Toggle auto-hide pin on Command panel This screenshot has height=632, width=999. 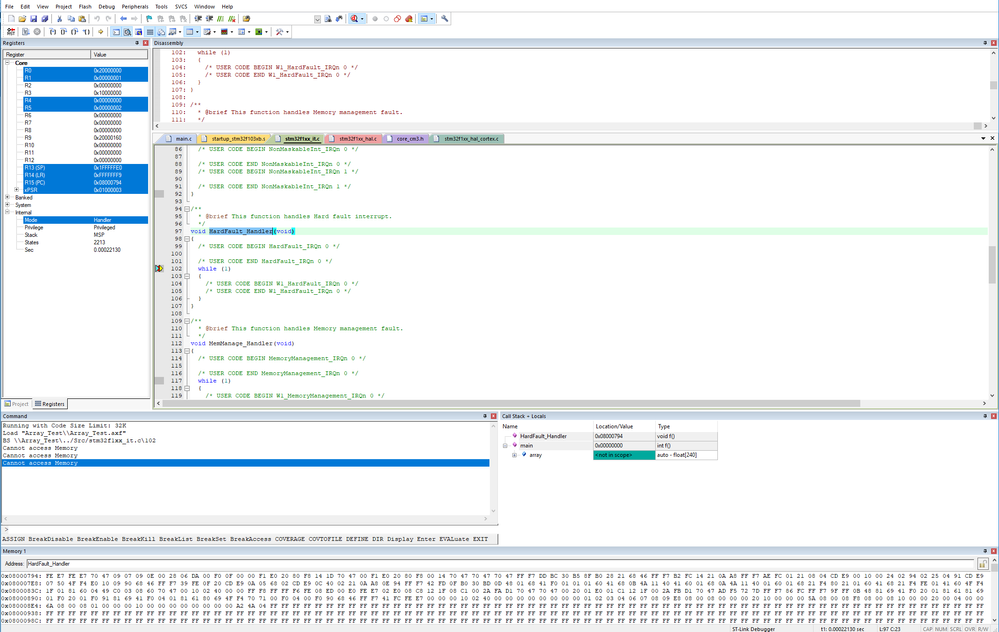coord(485,416)
